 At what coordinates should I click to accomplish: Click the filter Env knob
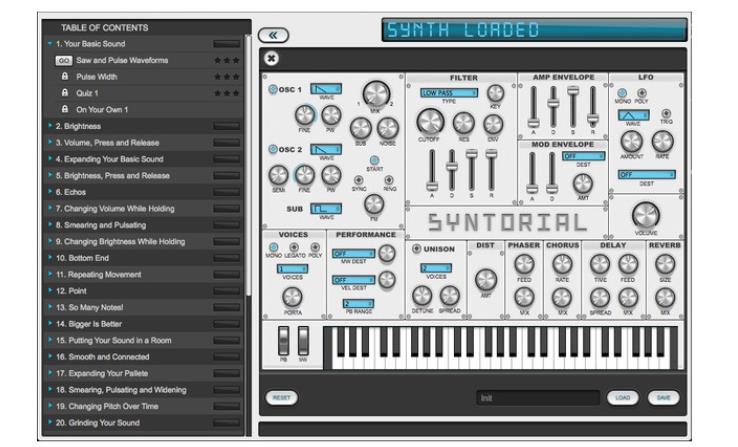tap(493, 125)
